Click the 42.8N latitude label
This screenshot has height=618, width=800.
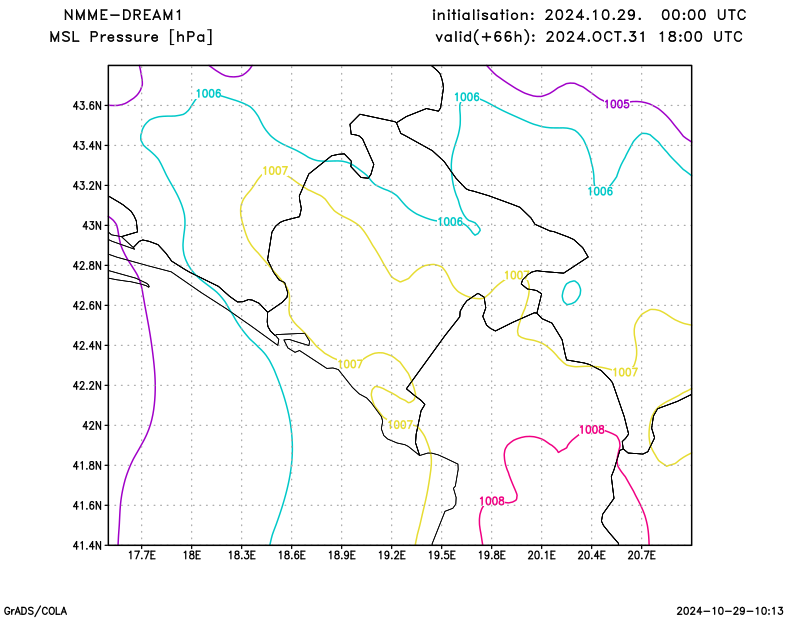tap(87, 265)
